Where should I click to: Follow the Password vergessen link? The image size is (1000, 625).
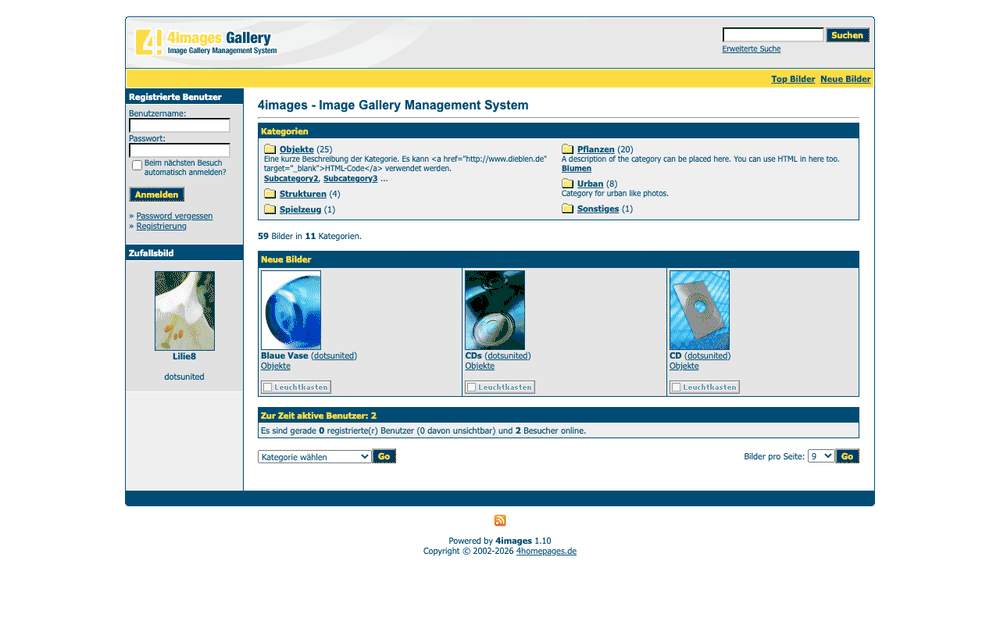[175, 216]
